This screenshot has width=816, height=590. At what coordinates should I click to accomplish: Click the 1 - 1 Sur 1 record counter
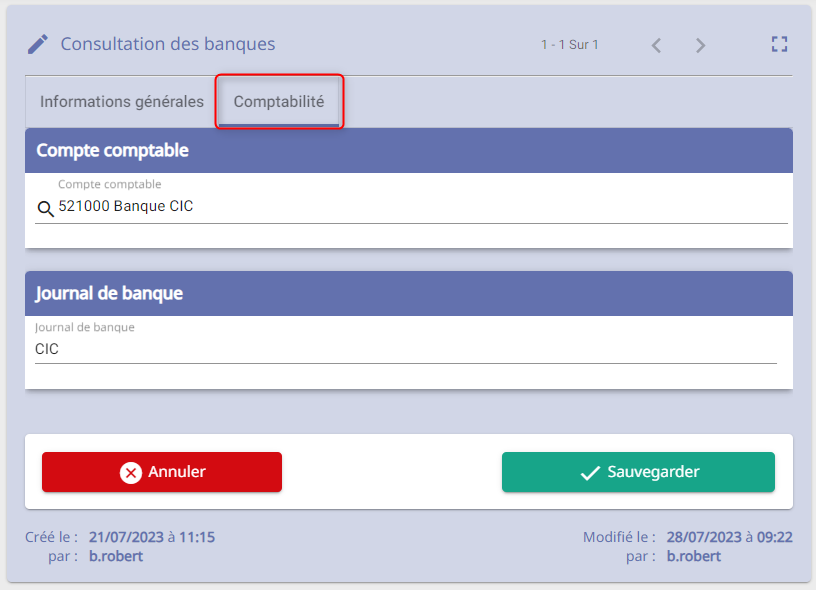click(570, 45)
